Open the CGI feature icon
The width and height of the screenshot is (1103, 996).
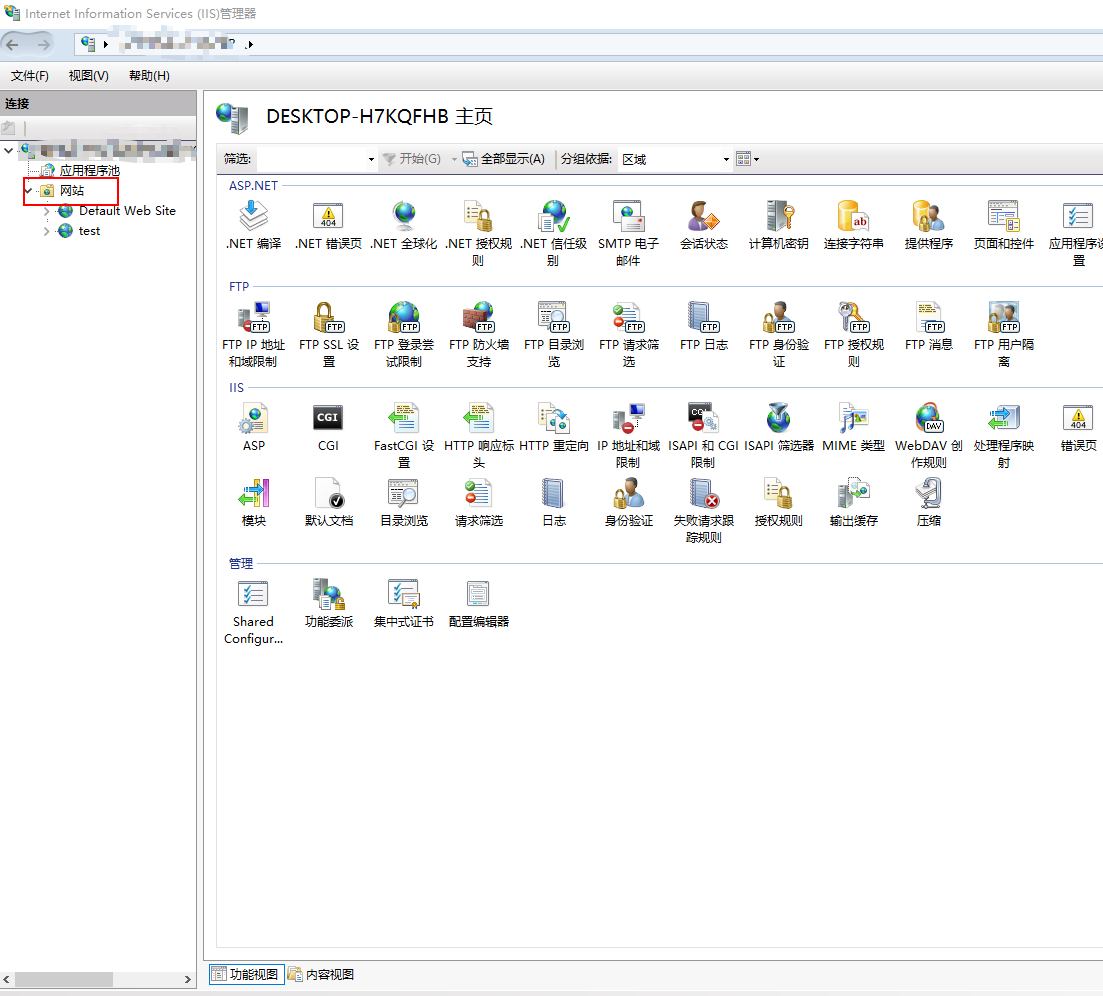click(x=328, y=428)
